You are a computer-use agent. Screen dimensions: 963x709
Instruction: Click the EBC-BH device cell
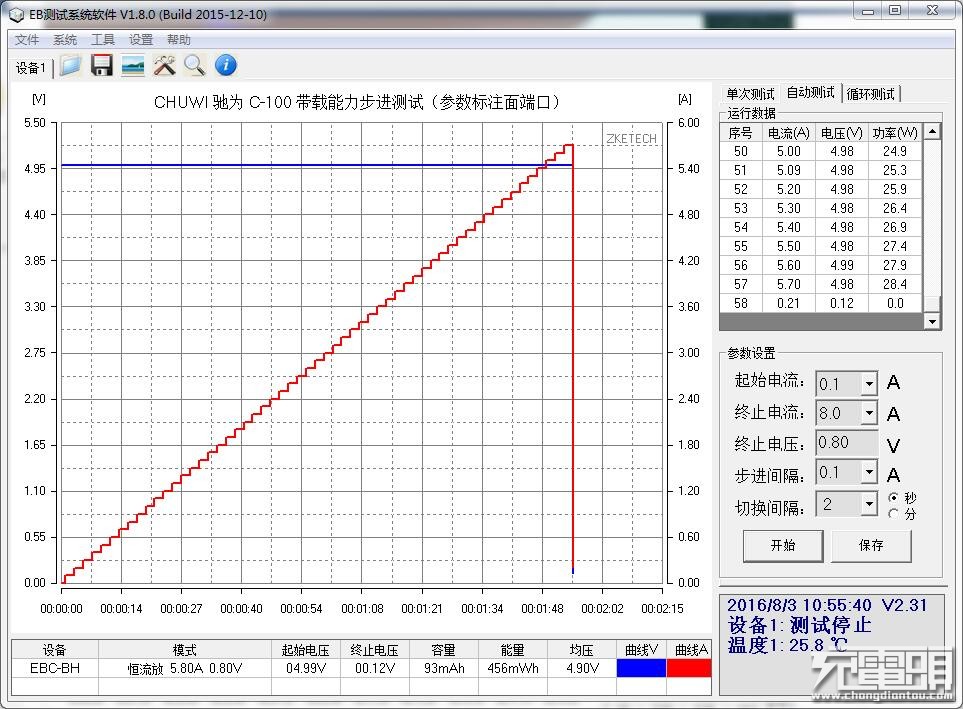pos(55,668)
